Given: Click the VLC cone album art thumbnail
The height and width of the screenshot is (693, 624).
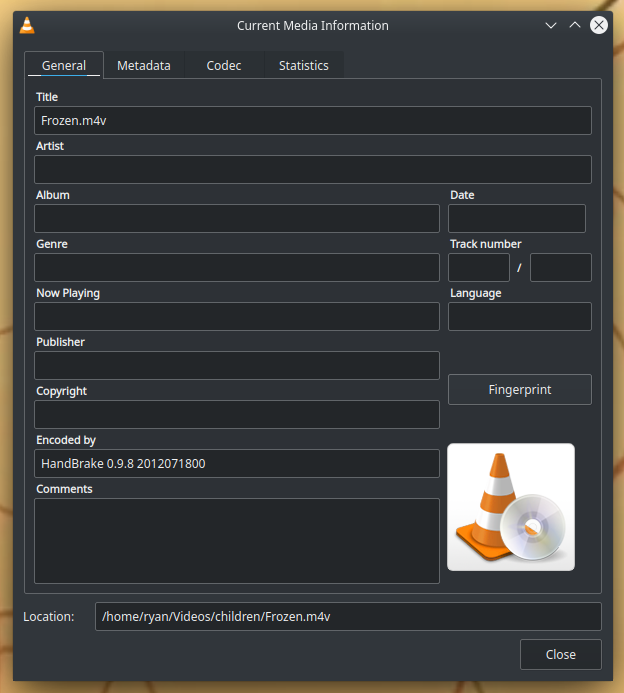Looking at the screenshot, I should coord(511,507).
